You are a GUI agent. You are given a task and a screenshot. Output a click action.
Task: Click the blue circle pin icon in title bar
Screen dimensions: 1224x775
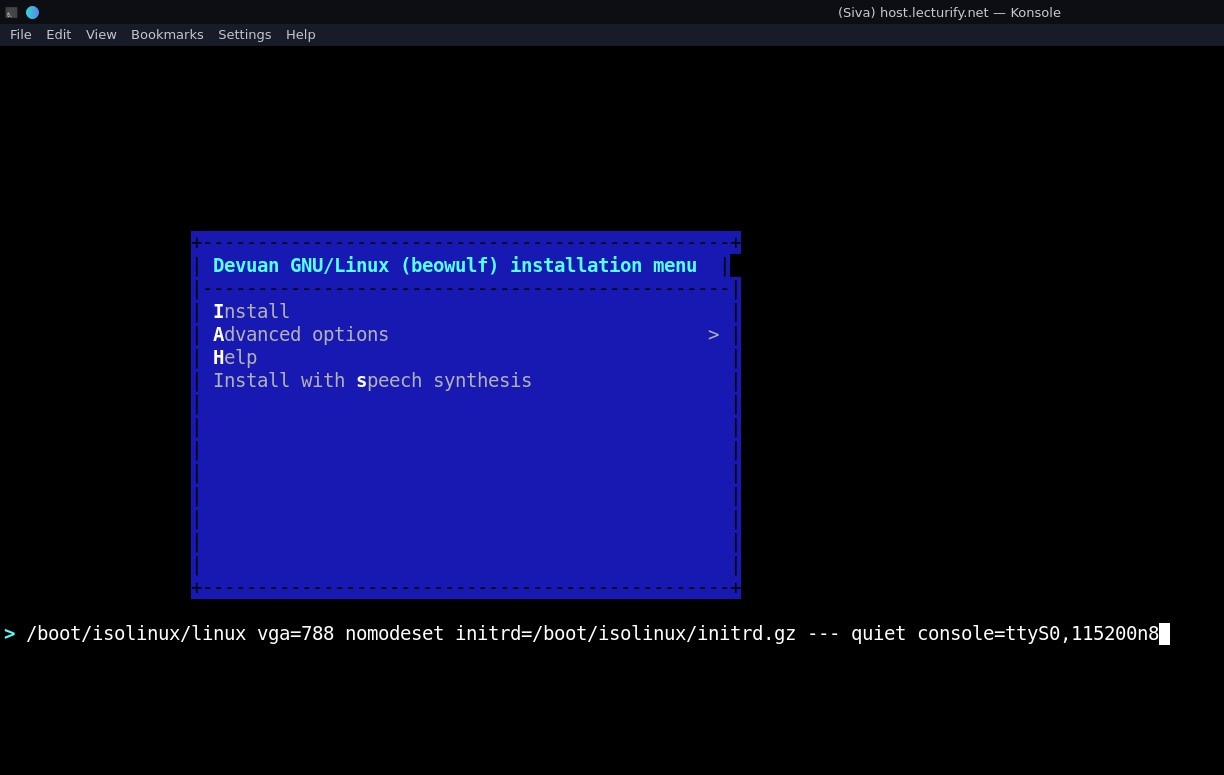(x=32, y=12)
